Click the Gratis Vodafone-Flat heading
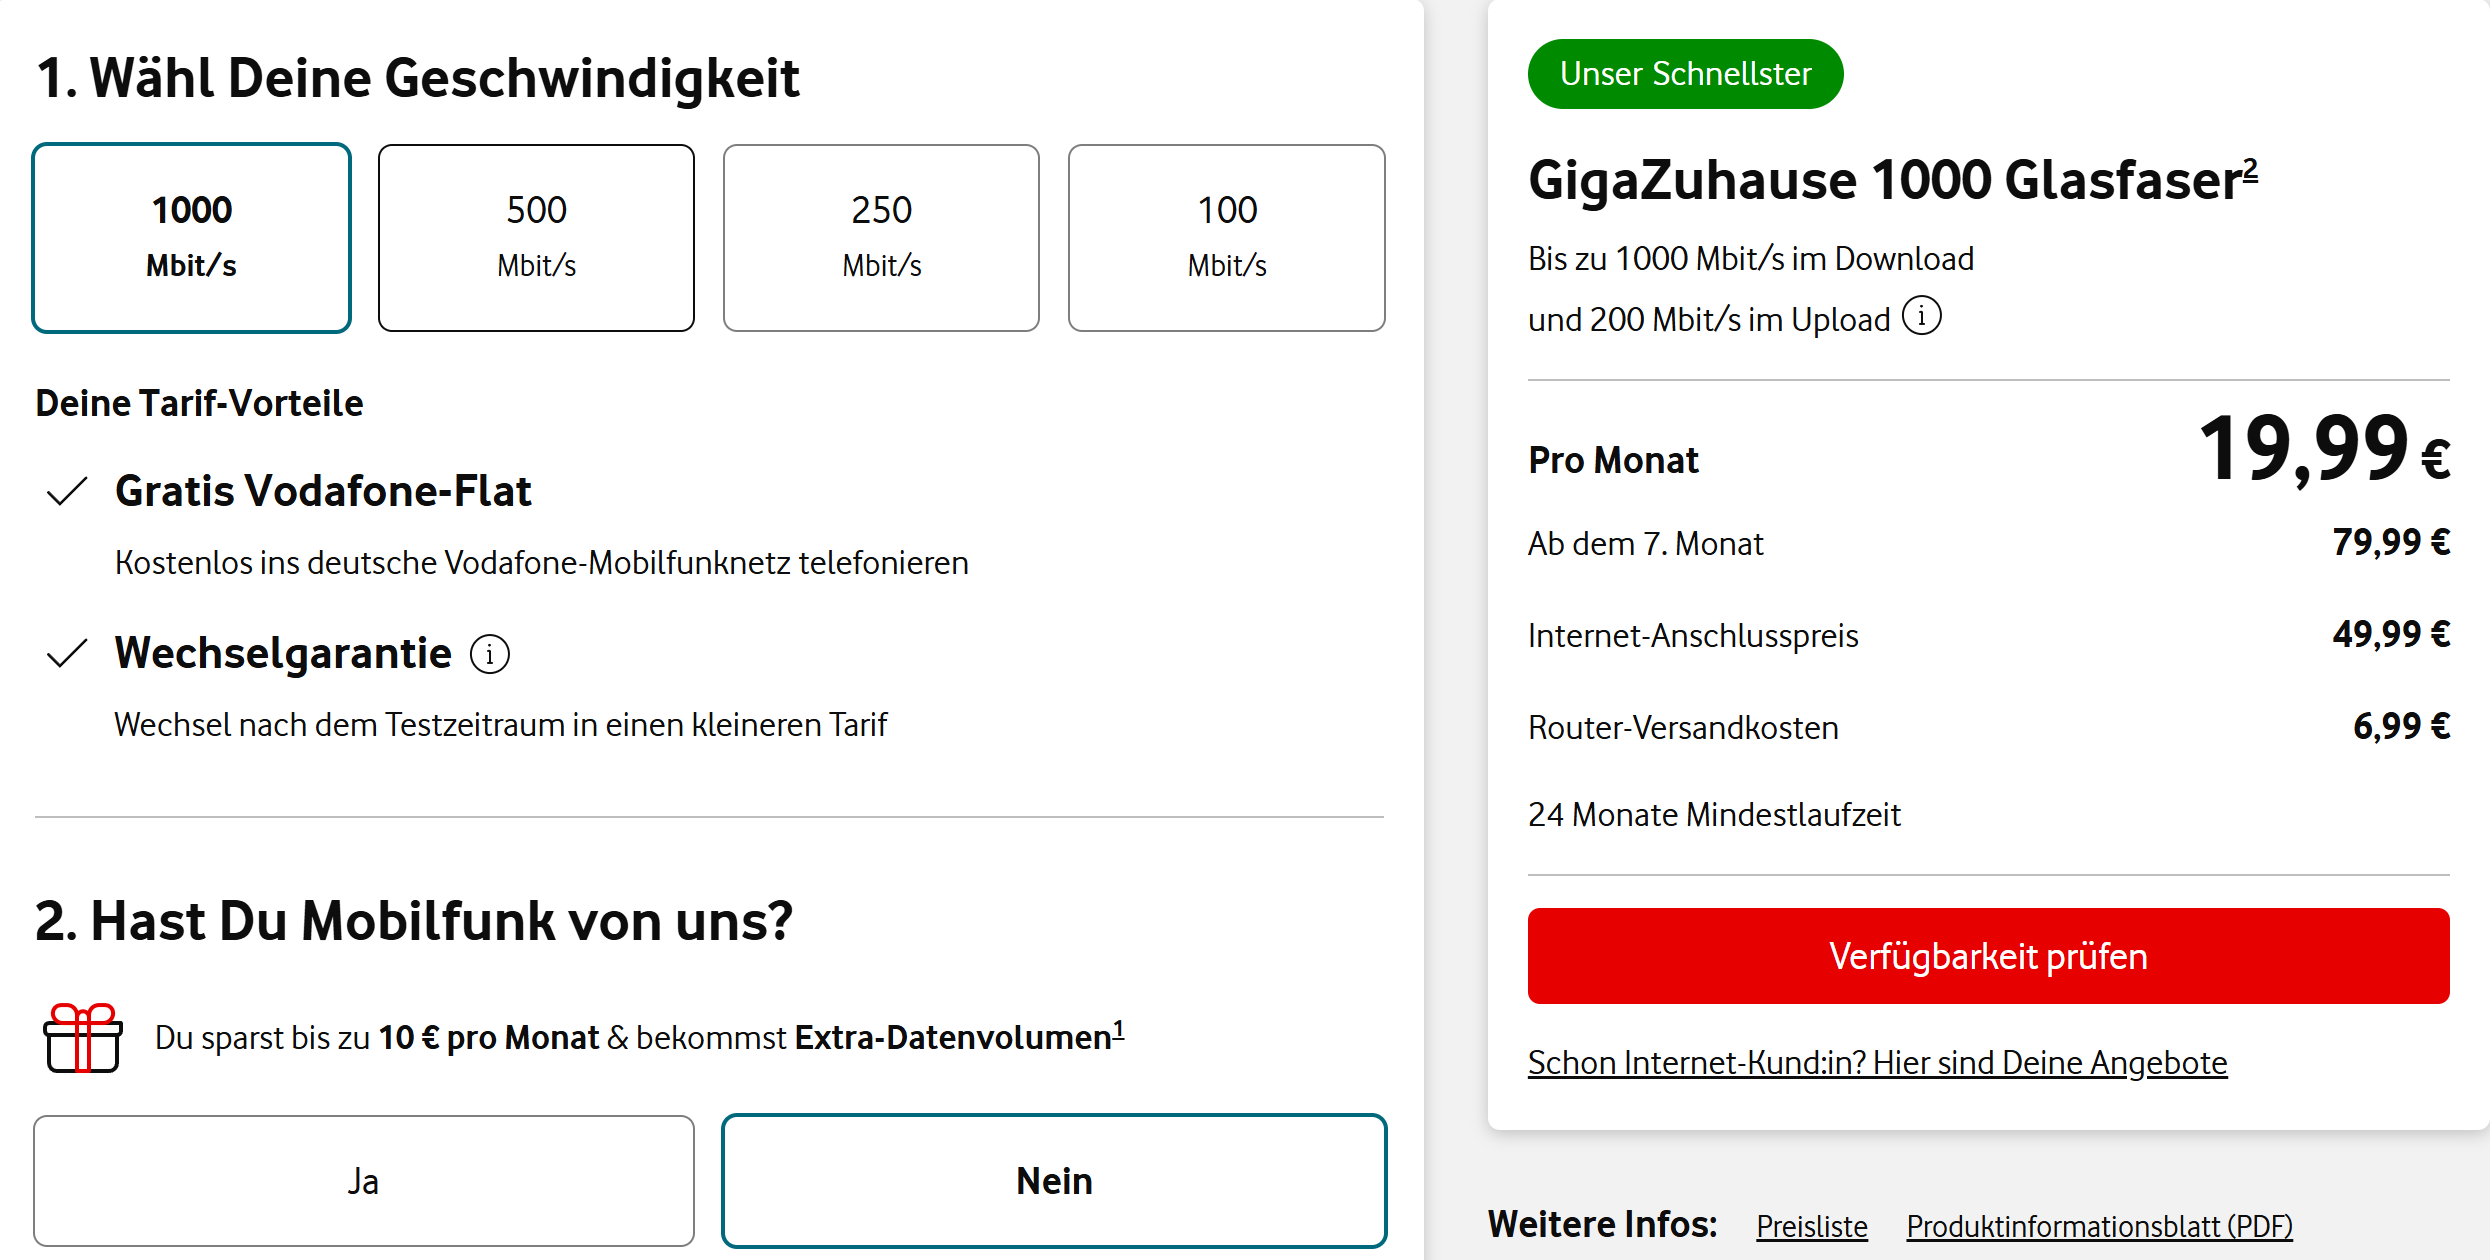This screenshot has width=2490, height=1260. click(323, 491)
